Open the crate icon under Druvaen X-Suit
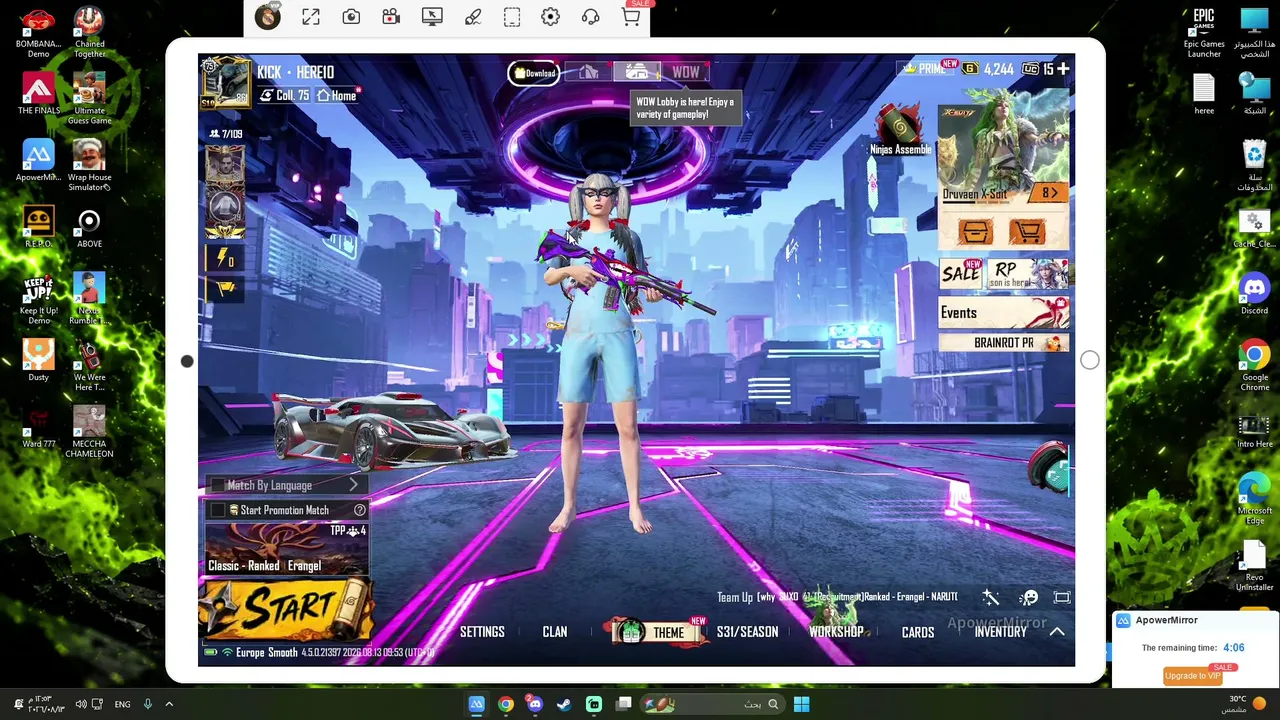Viewport: 1280px width, 720px height. tap(975, 232)
